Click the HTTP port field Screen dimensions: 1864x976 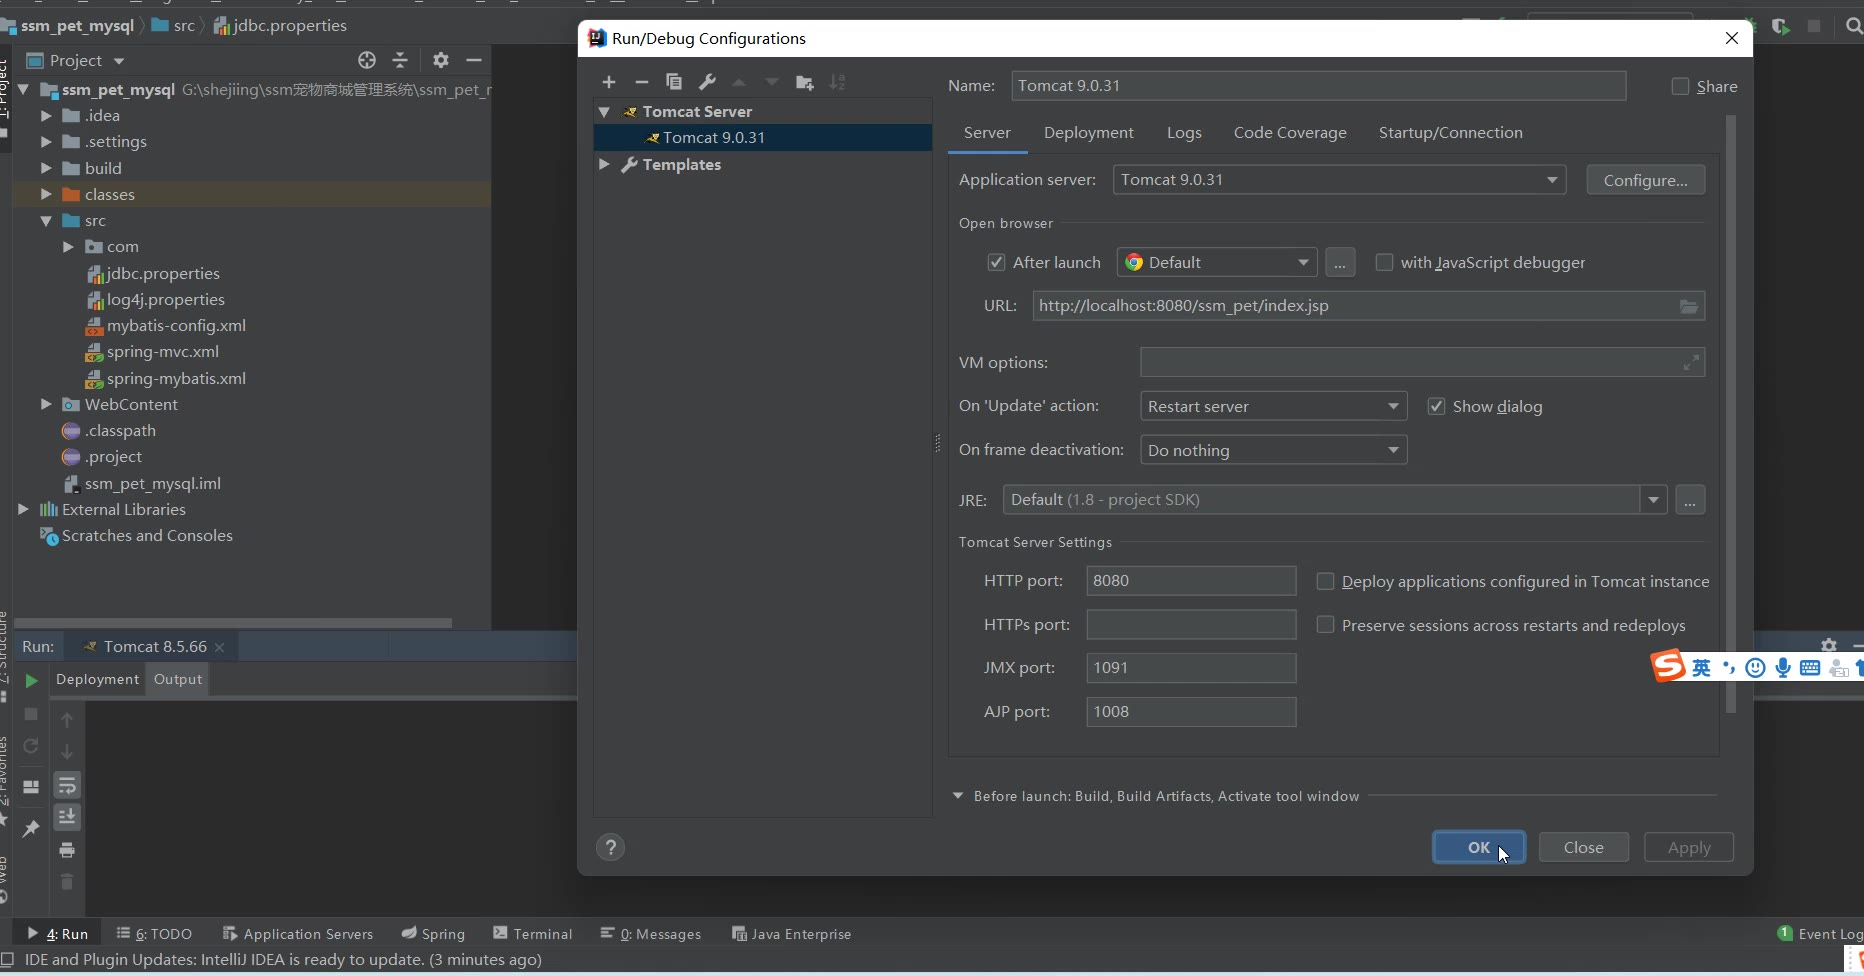tap(1191, 581)
